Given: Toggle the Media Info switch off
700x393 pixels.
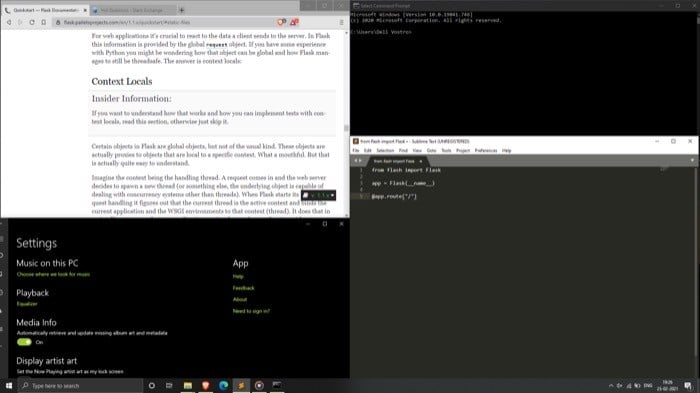Looking at the screenshot, I should point(24,342).
